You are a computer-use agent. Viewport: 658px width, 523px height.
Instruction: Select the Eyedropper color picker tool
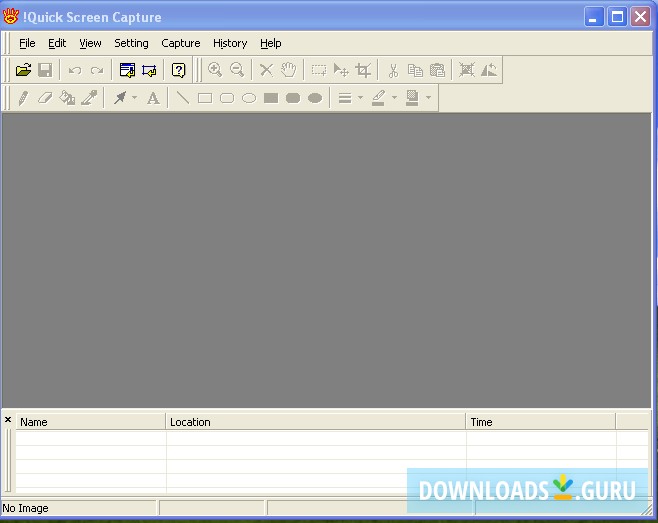click(89, 98)
